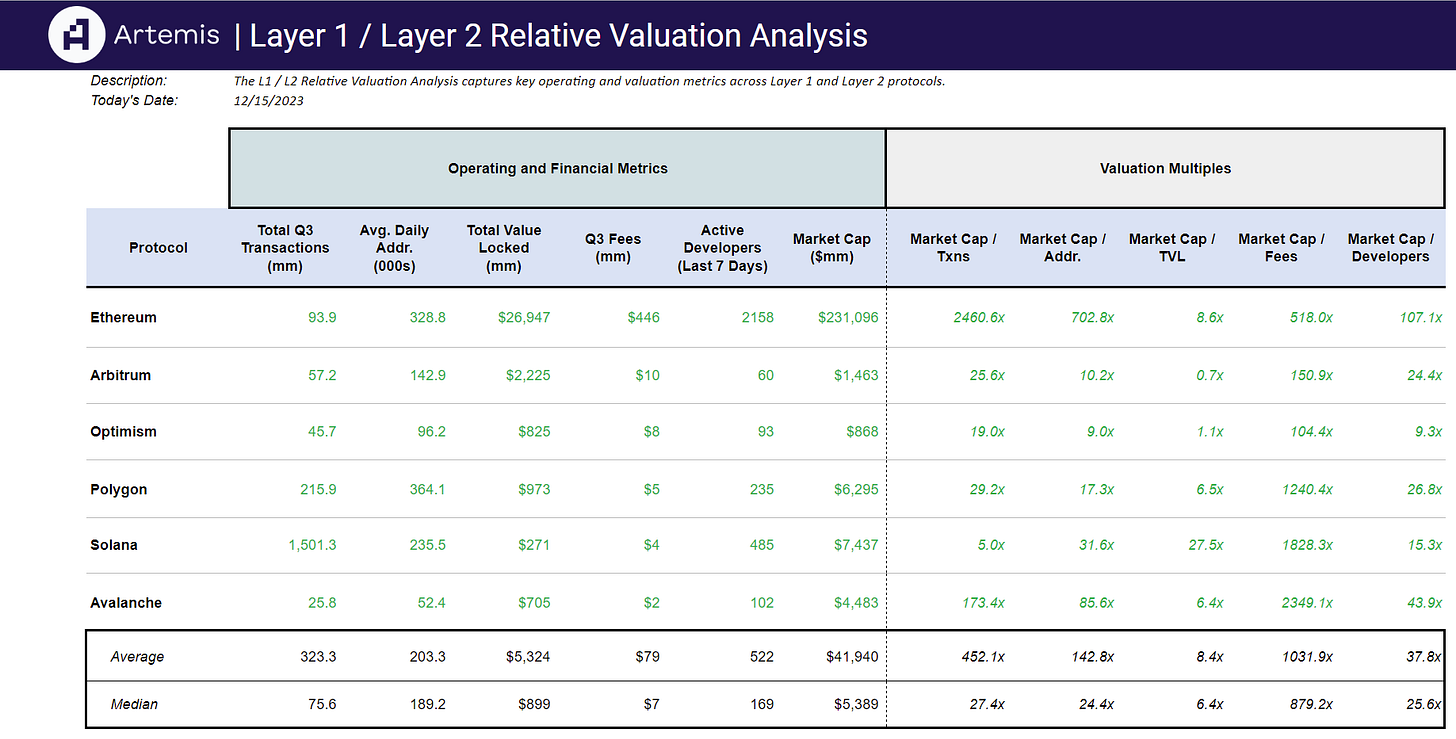Click Solana's 1828.3x fees multiple
This screenshot has width=1456, height=739.
pos(1307,545)
